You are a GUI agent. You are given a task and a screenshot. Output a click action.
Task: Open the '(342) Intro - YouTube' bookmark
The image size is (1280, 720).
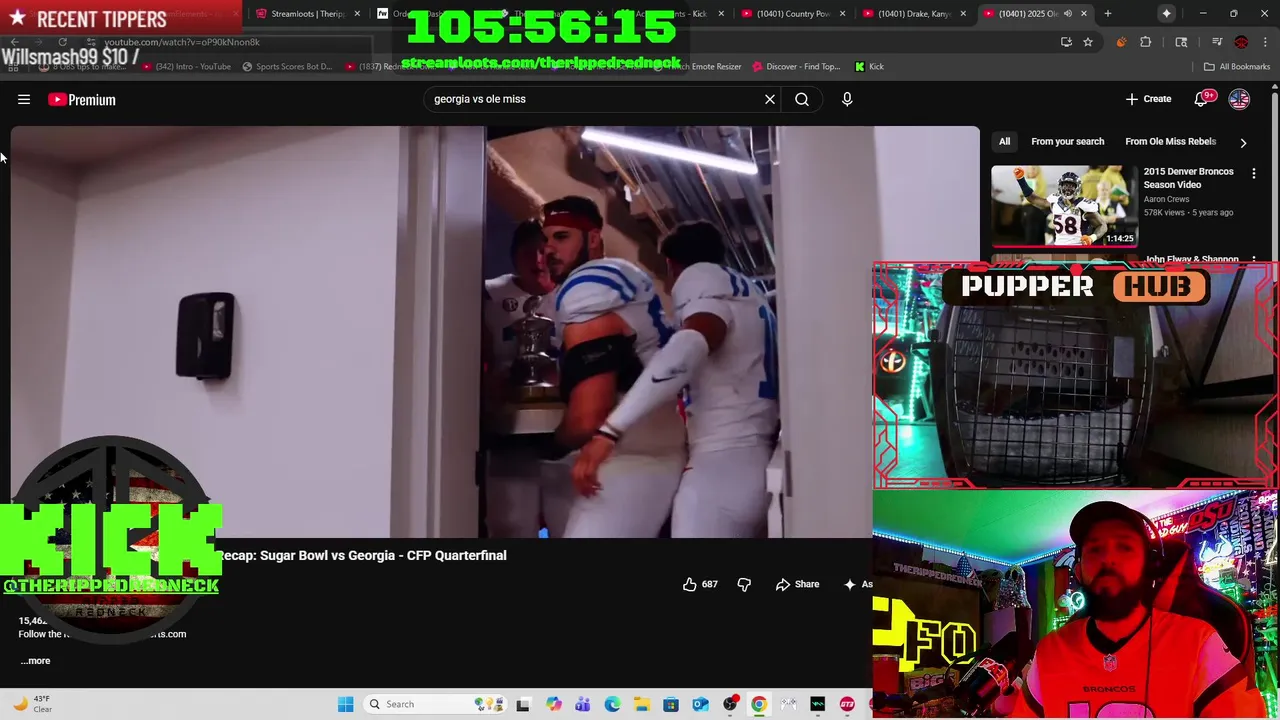click(x=188, y=67)
